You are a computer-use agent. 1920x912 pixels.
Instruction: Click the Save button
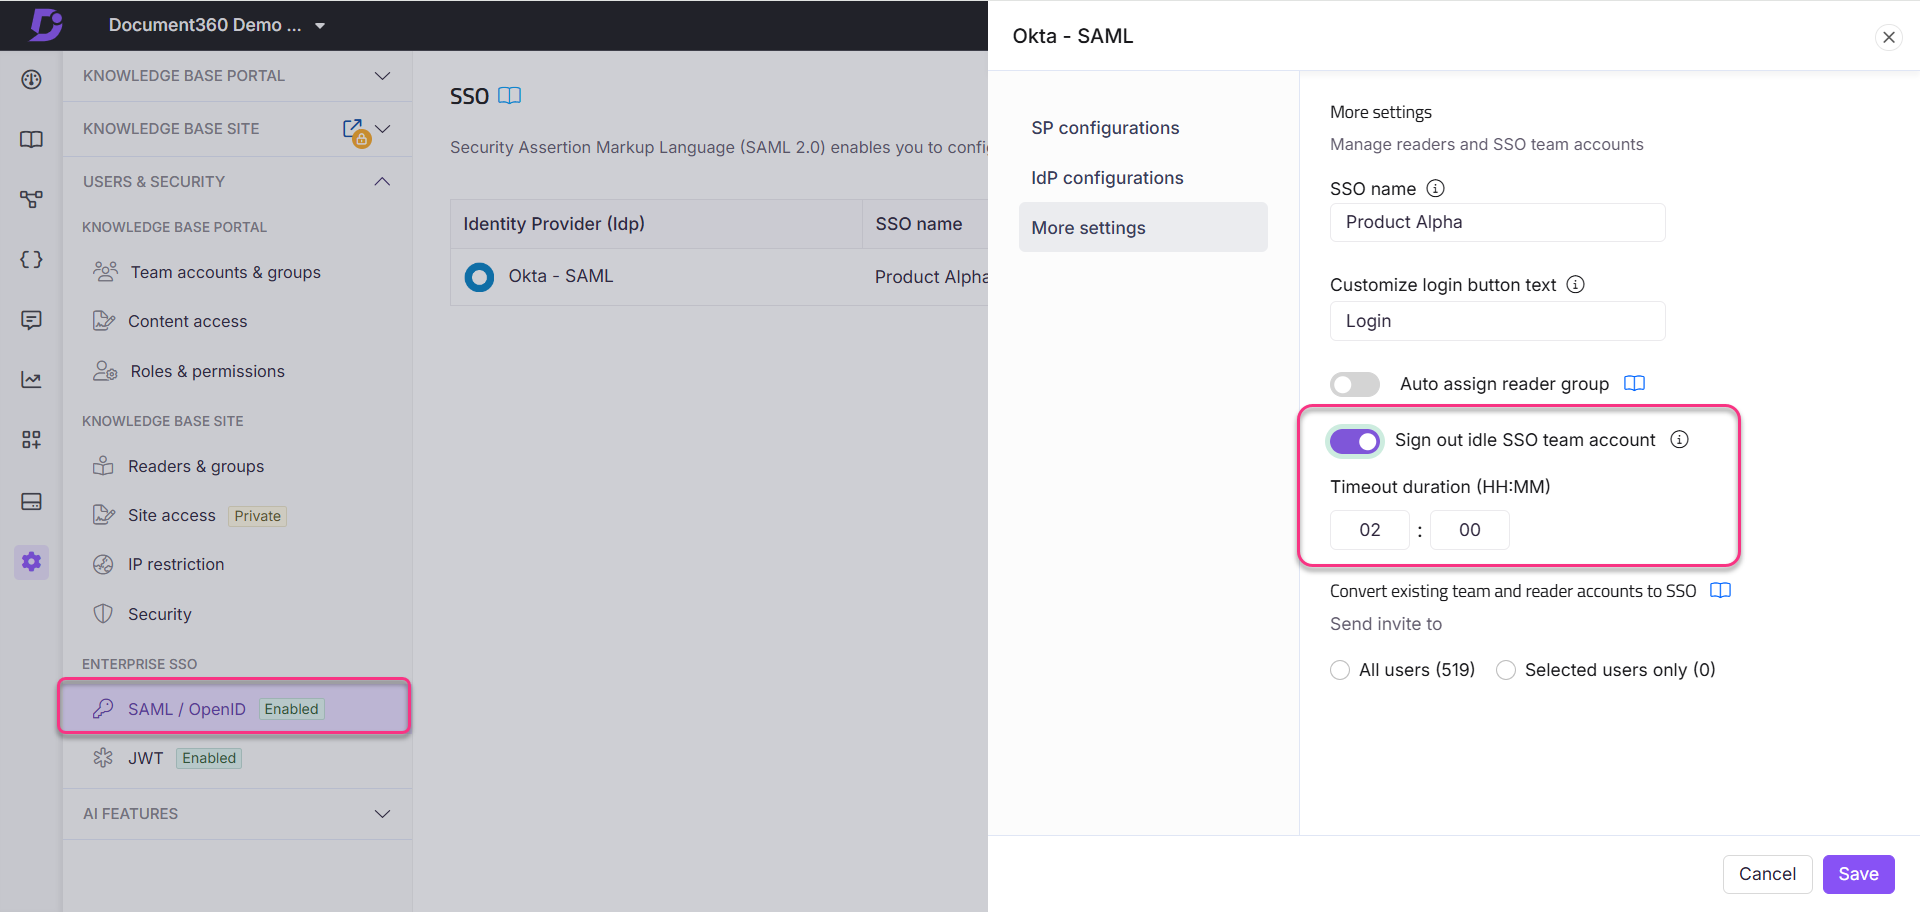pyautogui.click(x=1858, y=874)
